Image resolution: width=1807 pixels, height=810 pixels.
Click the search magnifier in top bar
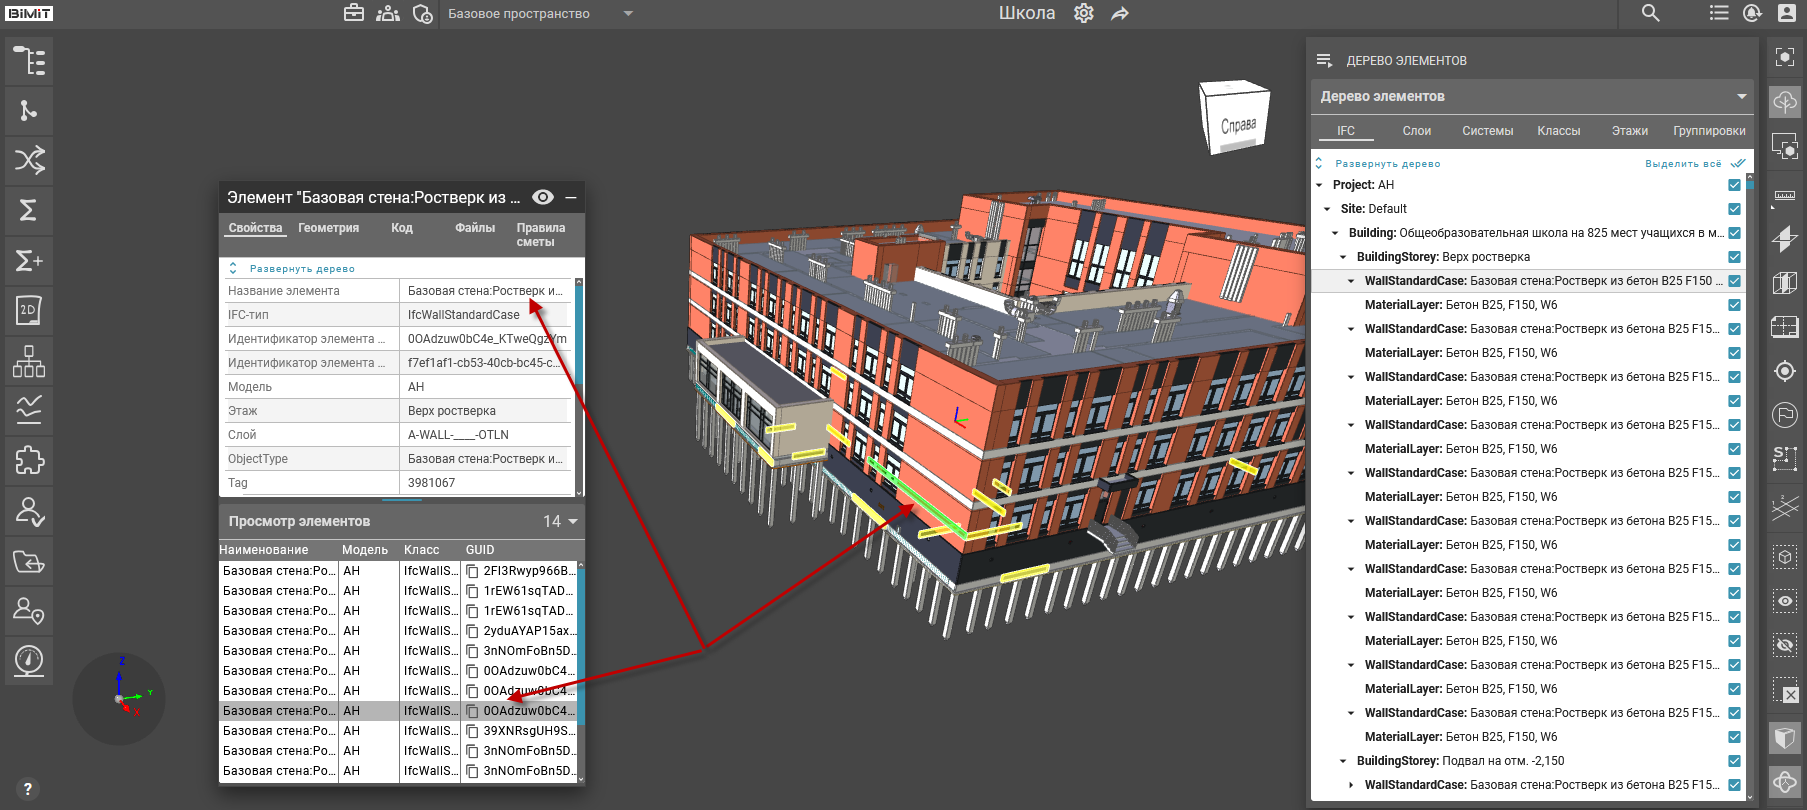pos(1650,13)
